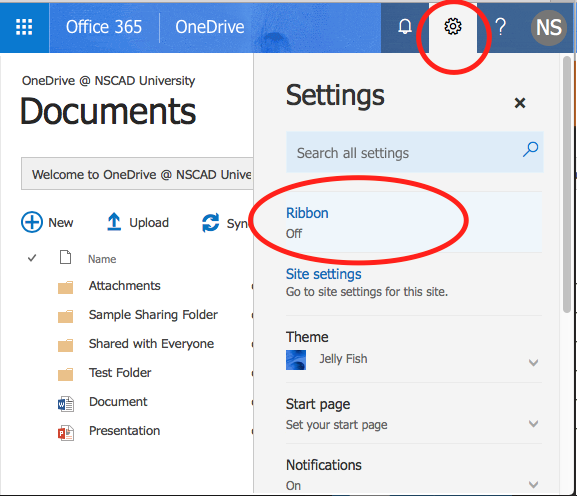Click the Sample Sharing Folder icon

point(66,316)
